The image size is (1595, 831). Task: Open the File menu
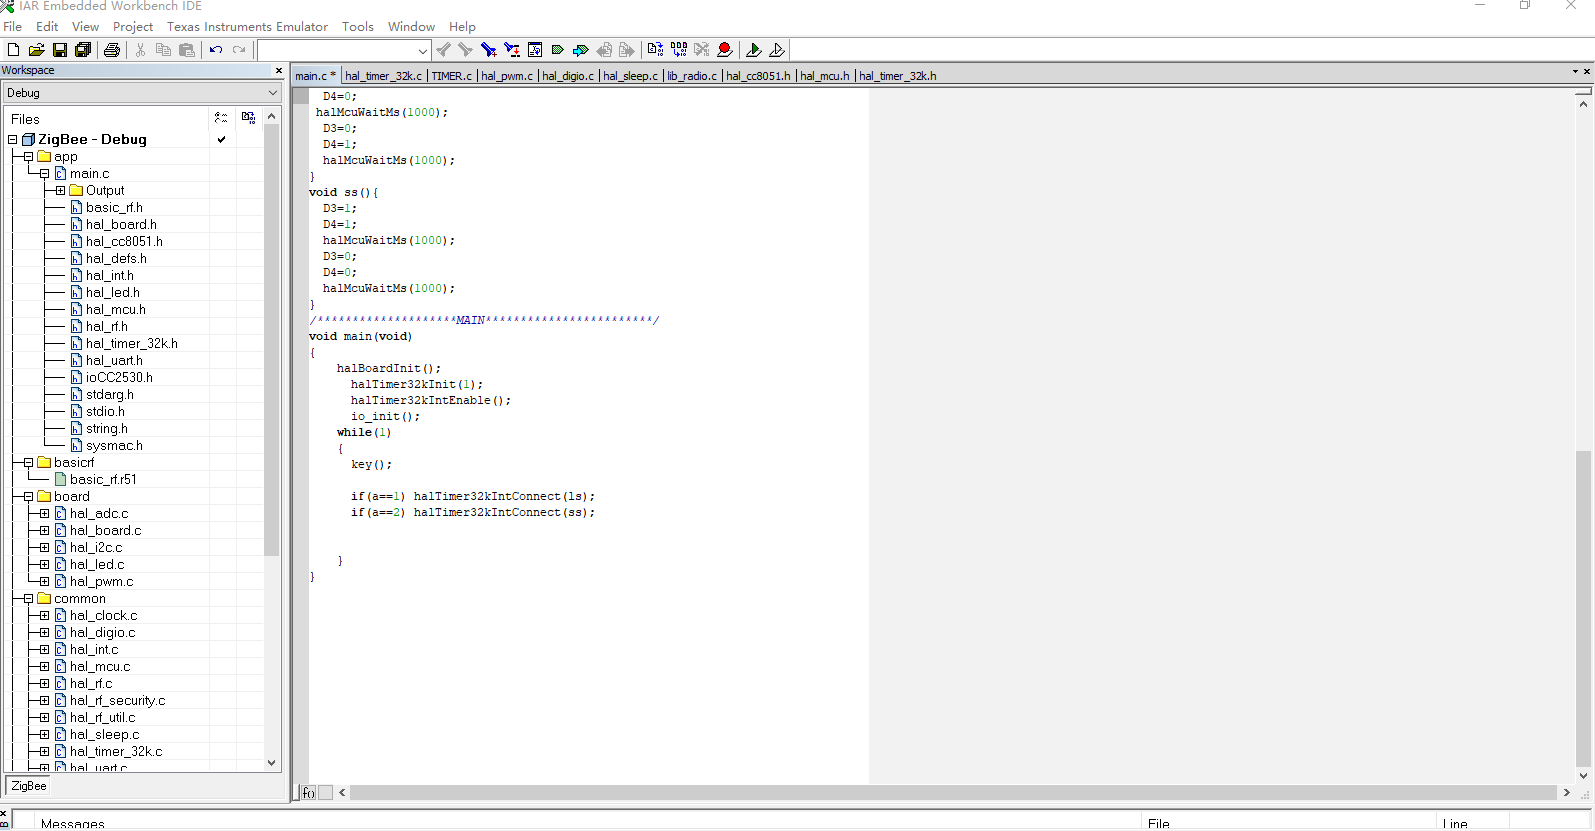12,27
